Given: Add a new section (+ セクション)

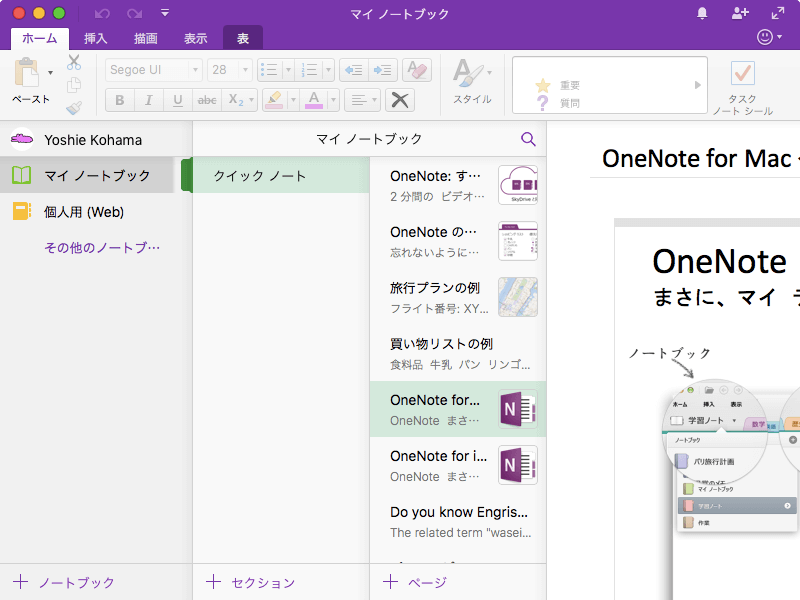Looking at the screenshot, I should 251,582.
